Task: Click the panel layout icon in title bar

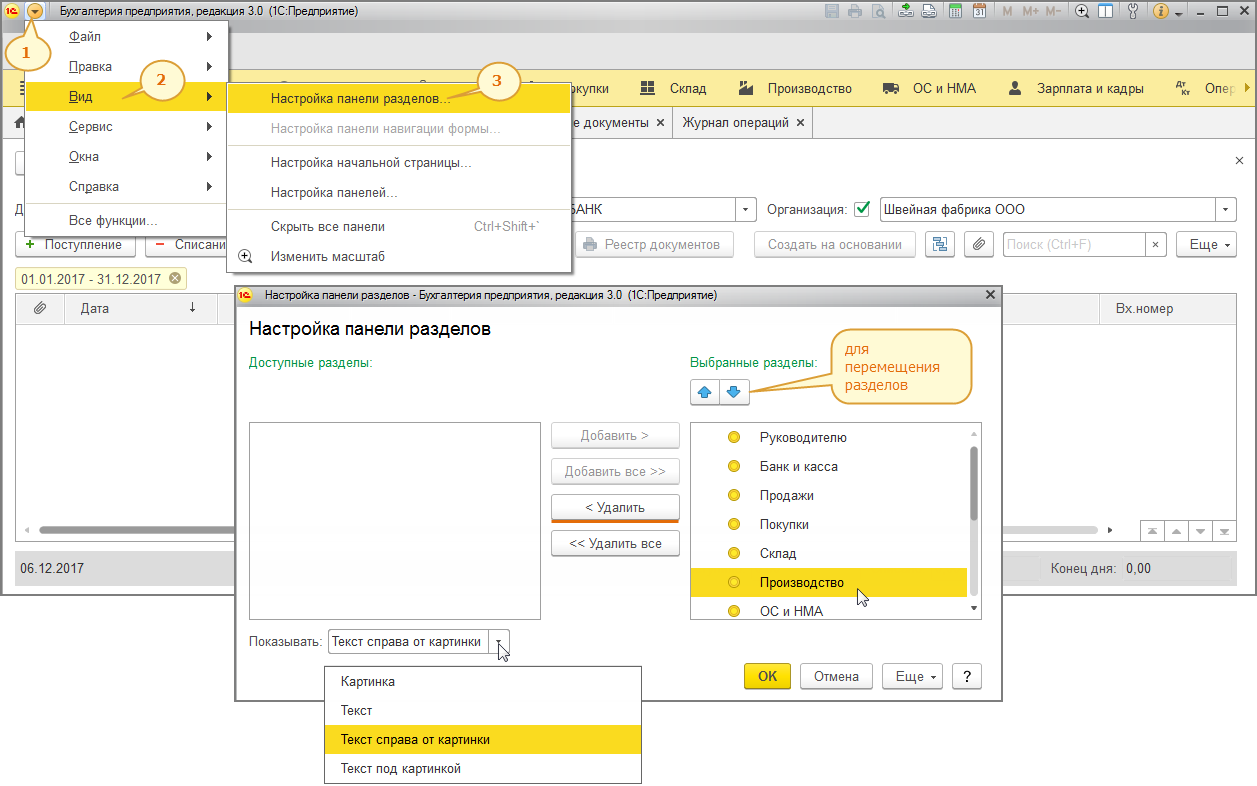Action: click(1106, 11)
